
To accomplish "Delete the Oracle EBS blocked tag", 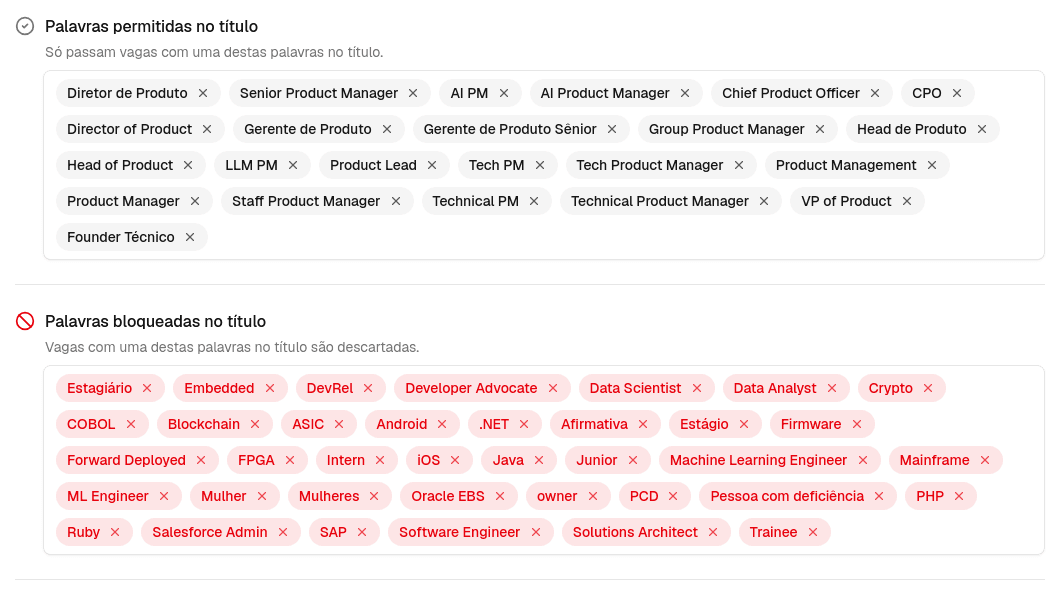I will point(500,496).
